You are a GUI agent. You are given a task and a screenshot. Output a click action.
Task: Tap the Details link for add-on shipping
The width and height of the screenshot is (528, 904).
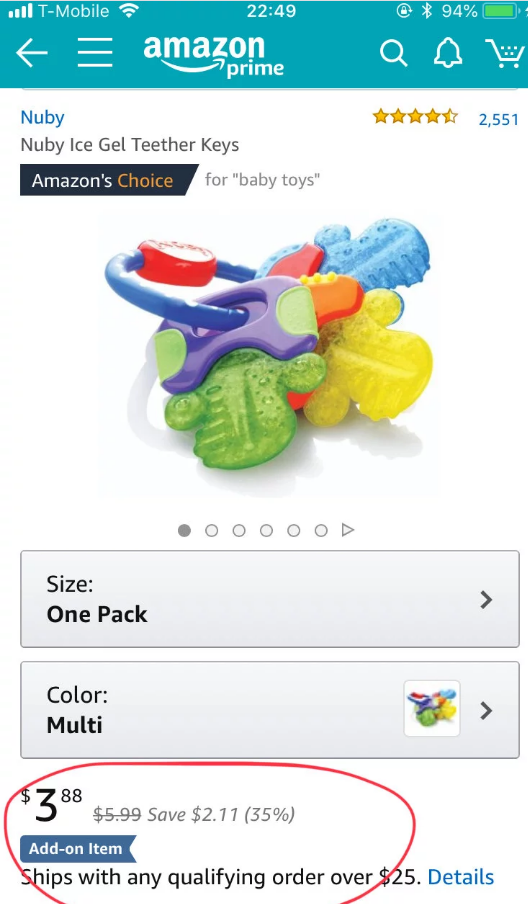point(461,877)
